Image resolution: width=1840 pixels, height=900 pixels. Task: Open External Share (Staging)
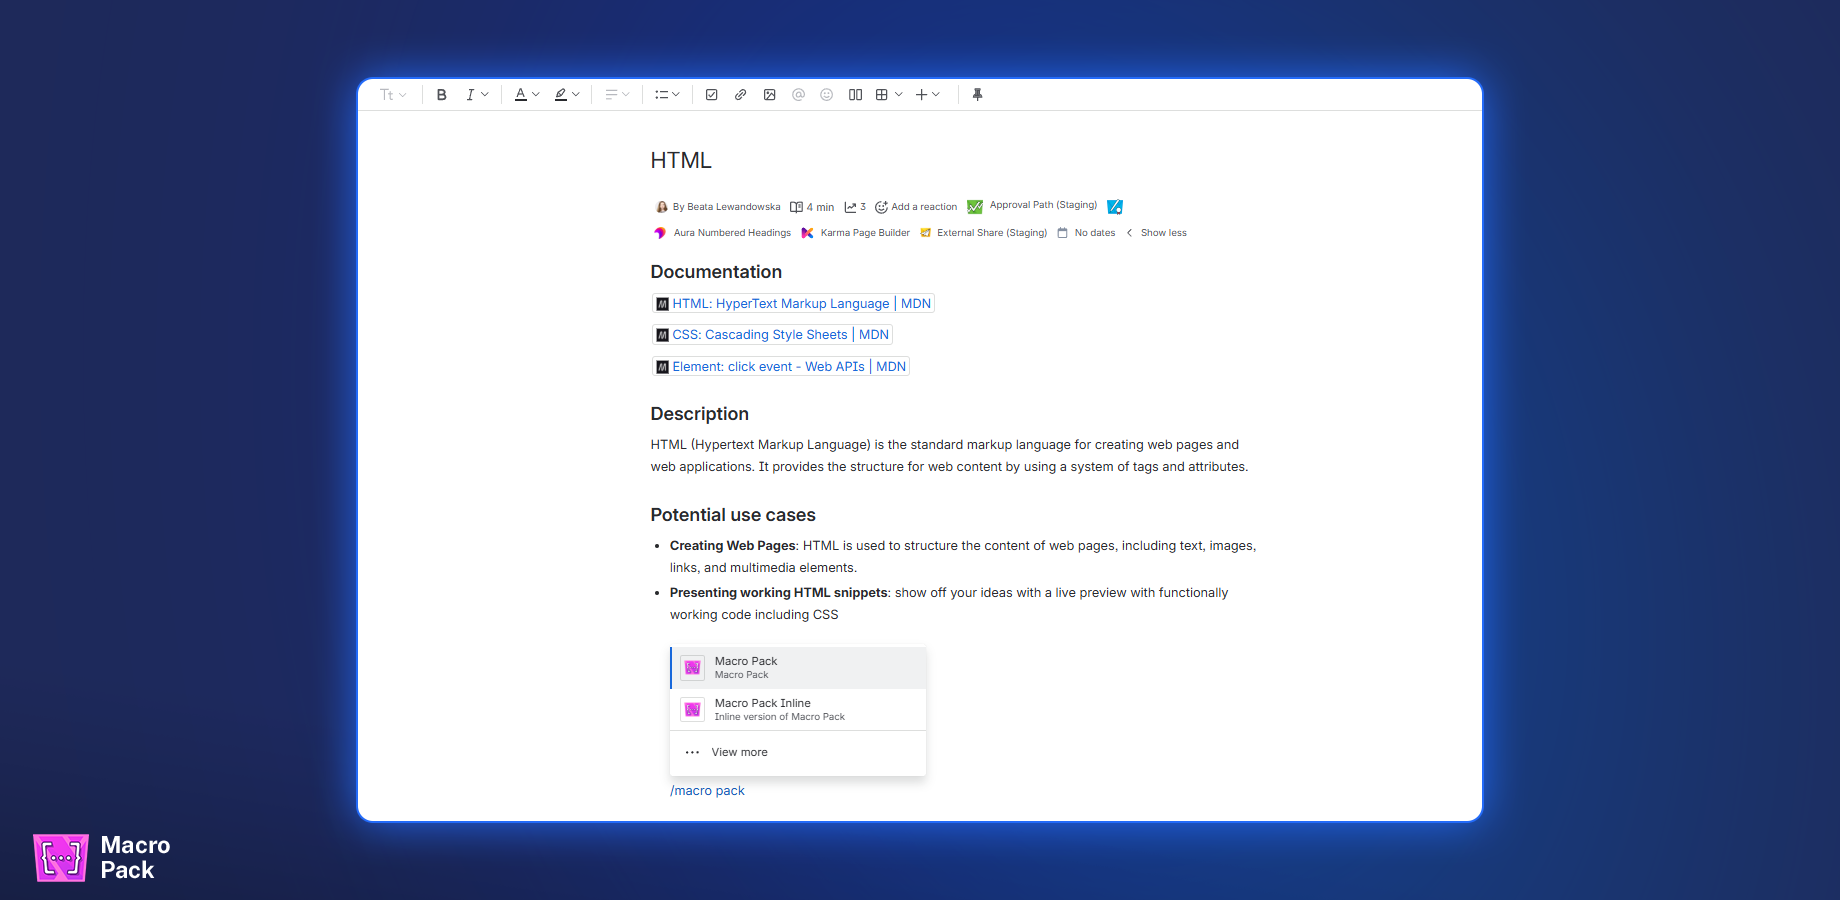(992, 233)
